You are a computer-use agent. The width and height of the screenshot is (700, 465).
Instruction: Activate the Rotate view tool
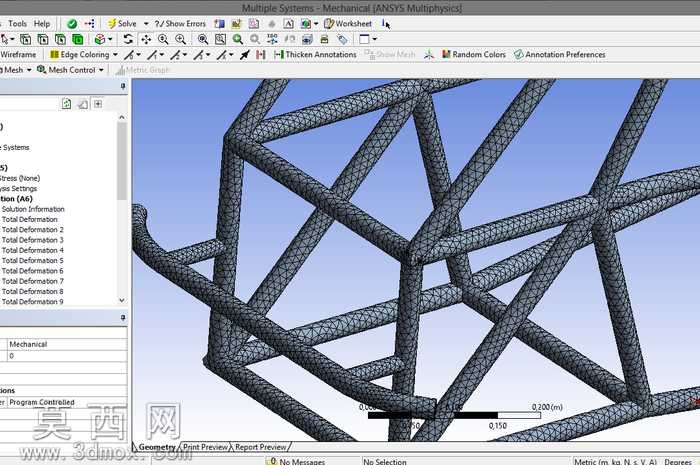click(128, 39)
